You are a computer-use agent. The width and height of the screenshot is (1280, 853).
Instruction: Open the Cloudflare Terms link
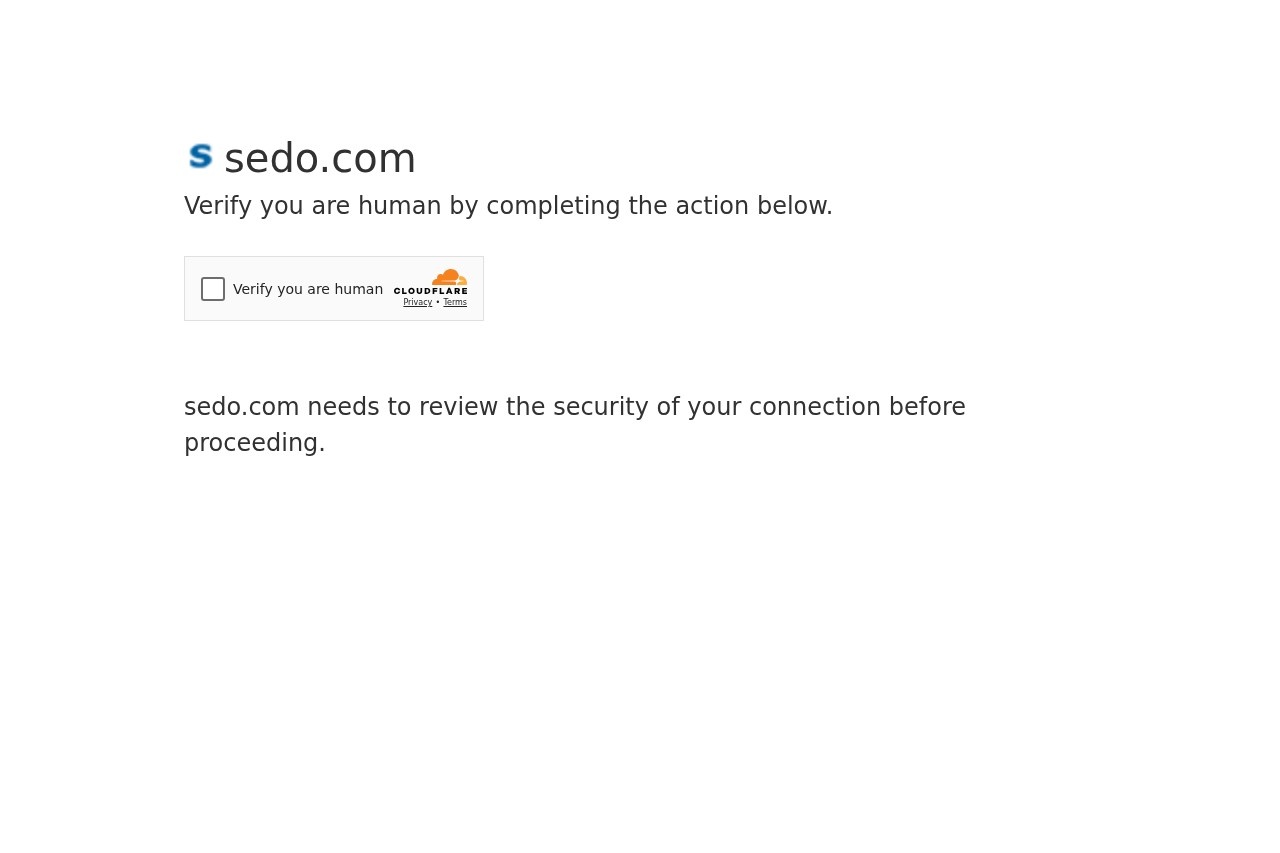click(x=455, y=302)
